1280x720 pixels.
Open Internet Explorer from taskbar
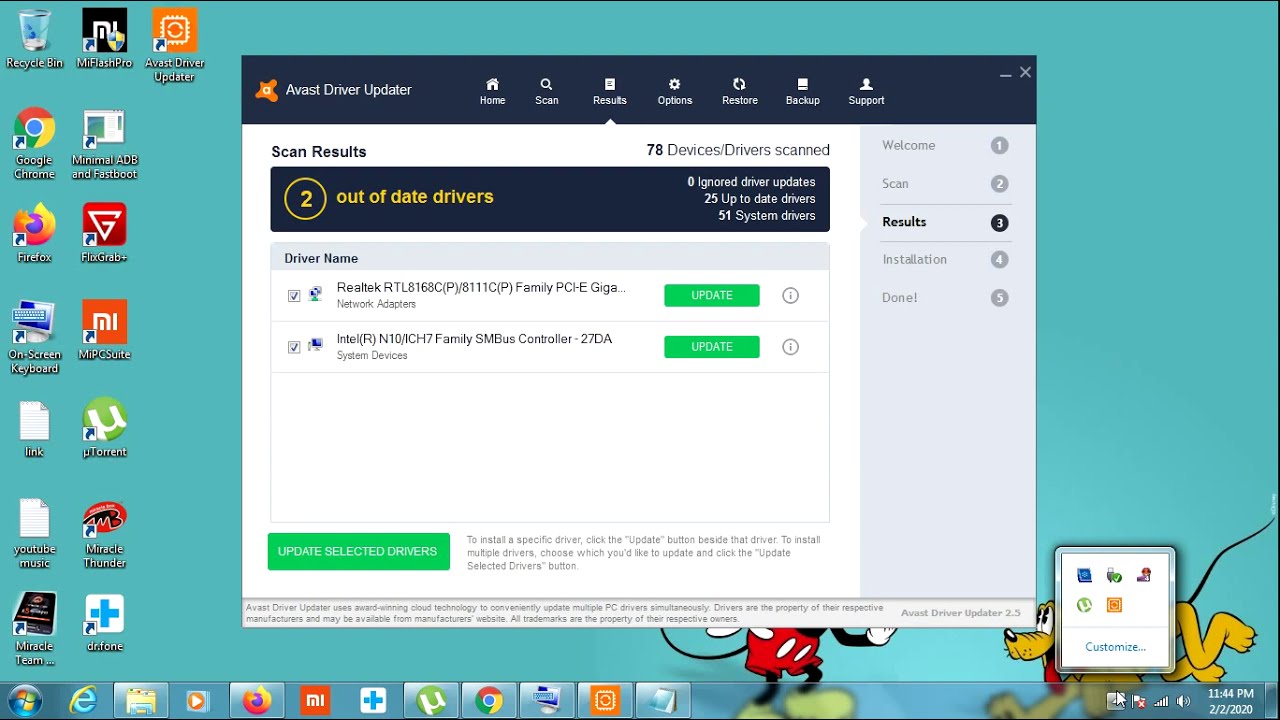pyautogui.click(x=83, y=701)
